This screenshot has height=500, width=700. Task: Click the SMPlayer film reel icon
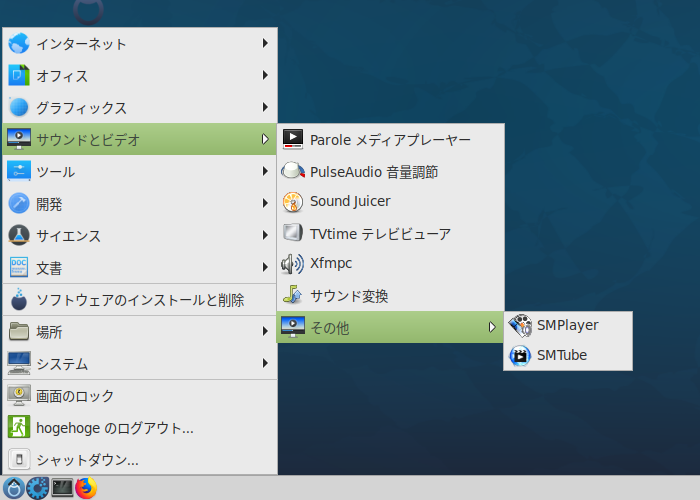tap(520, 325)
